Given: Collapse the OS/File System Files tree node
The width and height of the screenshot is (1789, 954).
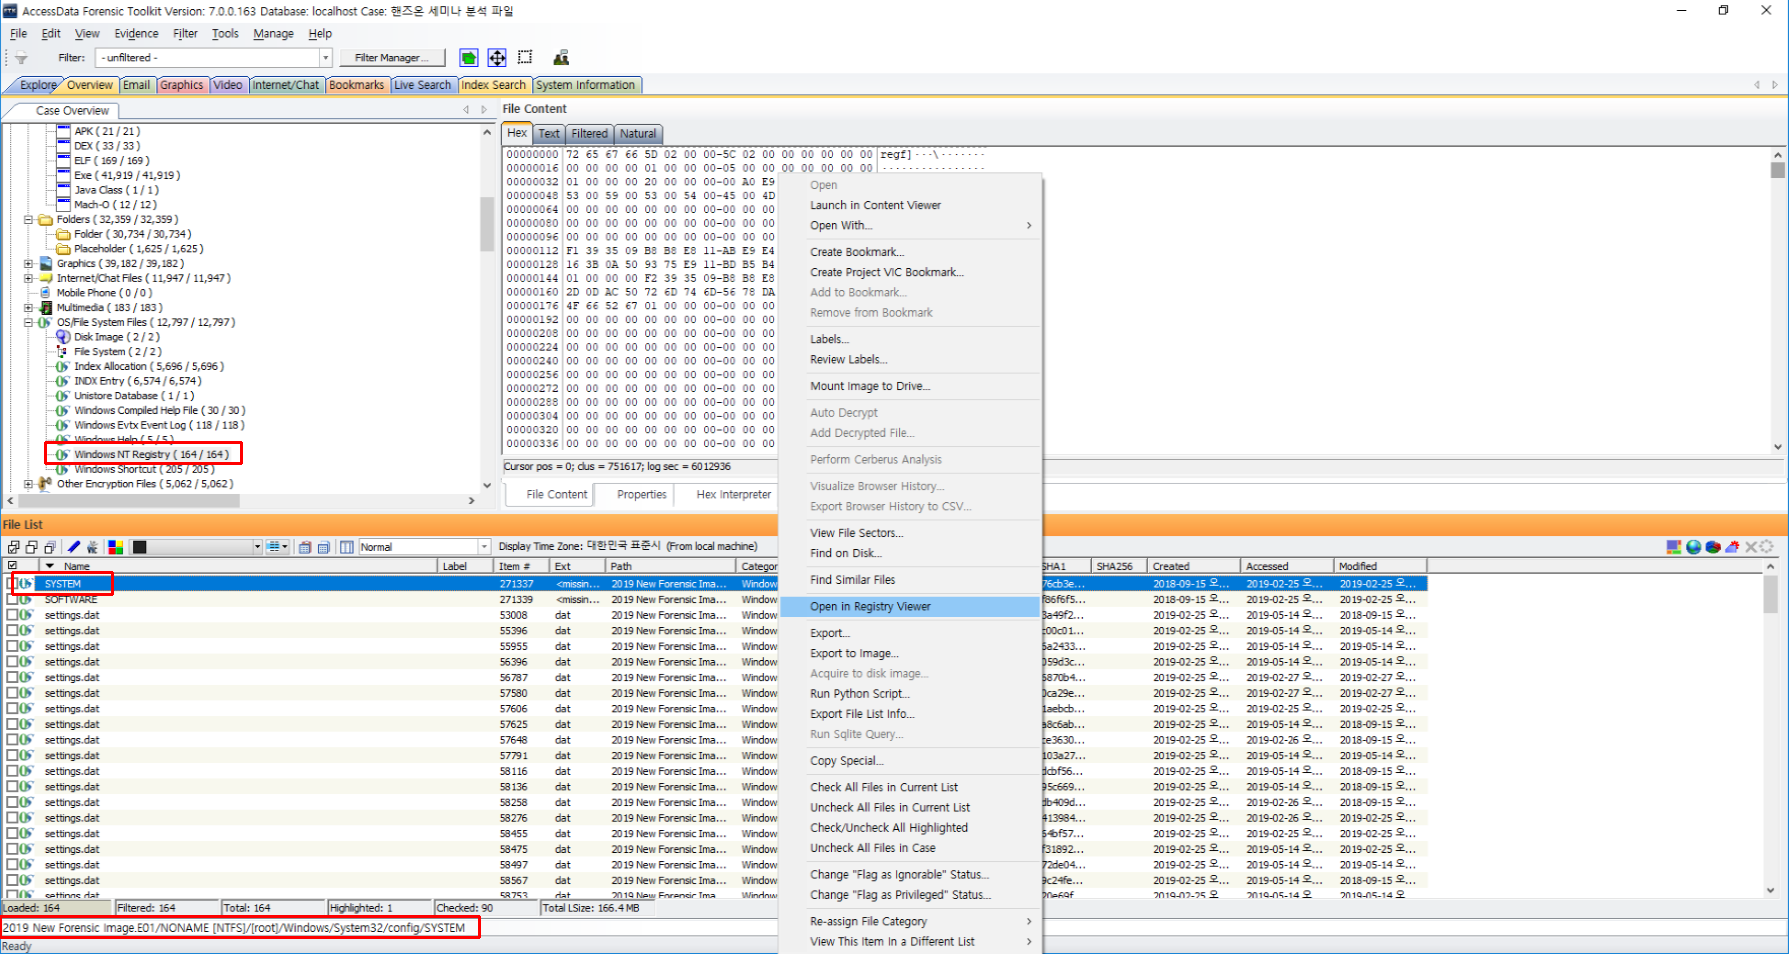Looking at the screenshot, I should pos(29,322).
